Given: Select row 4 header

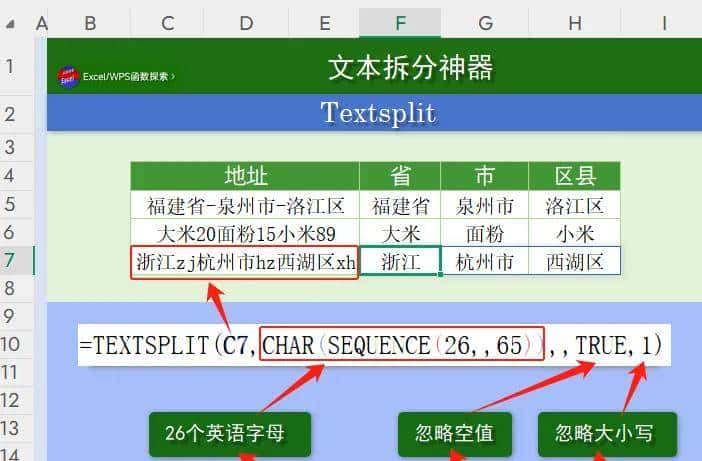Looking at the screenshot, I should [16, 175].
